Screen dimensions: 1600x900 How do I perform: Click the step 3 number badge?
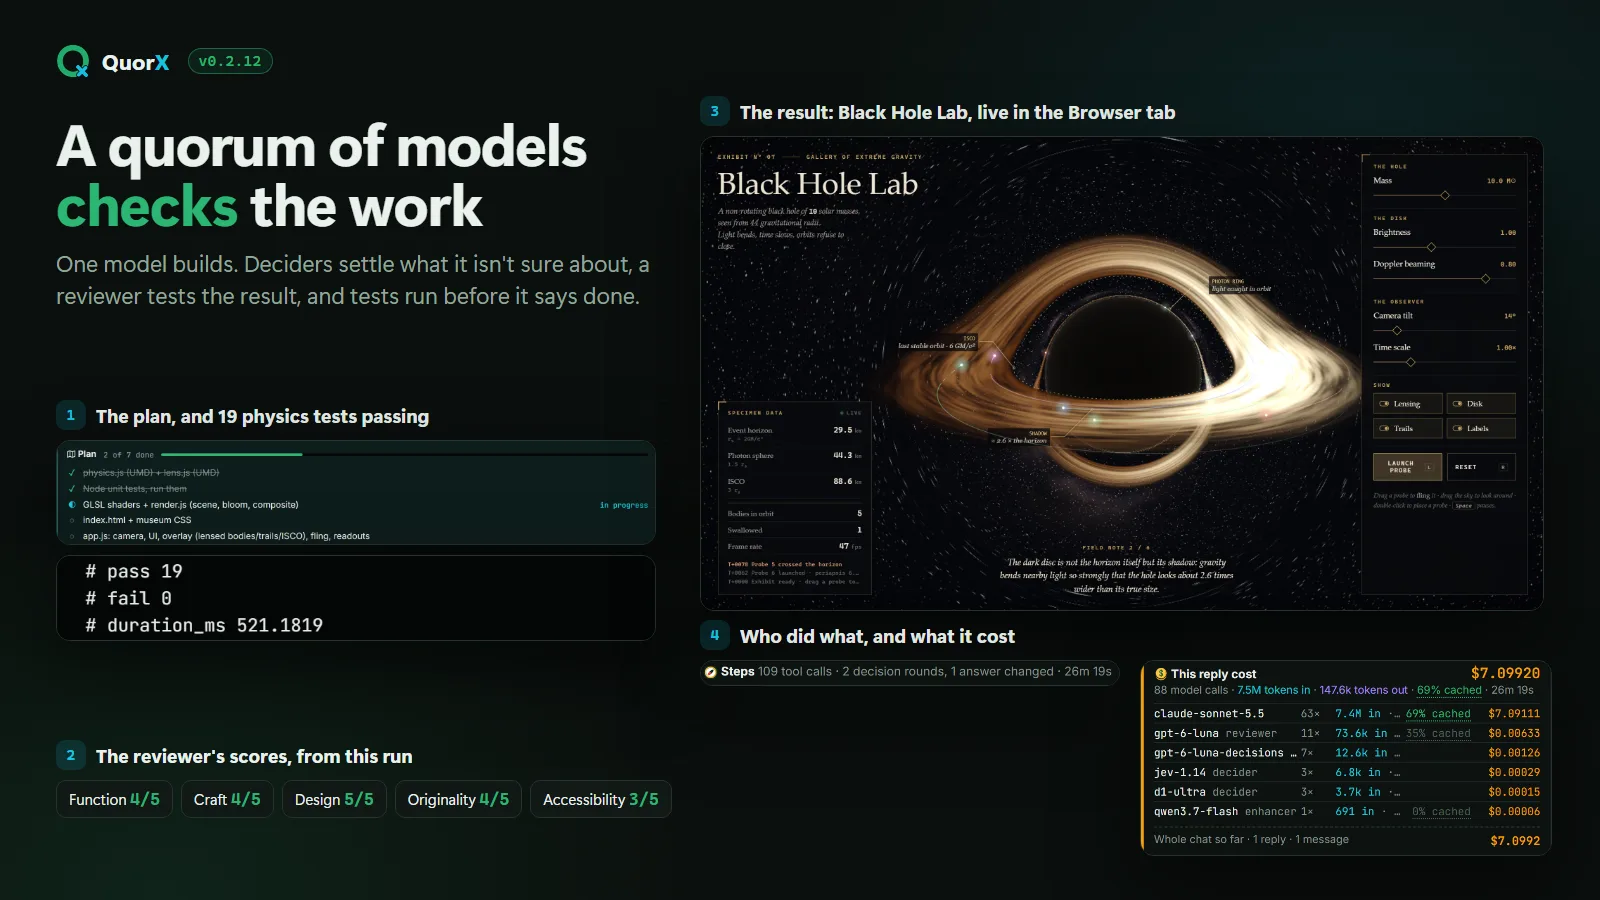(x=714, y=111)
